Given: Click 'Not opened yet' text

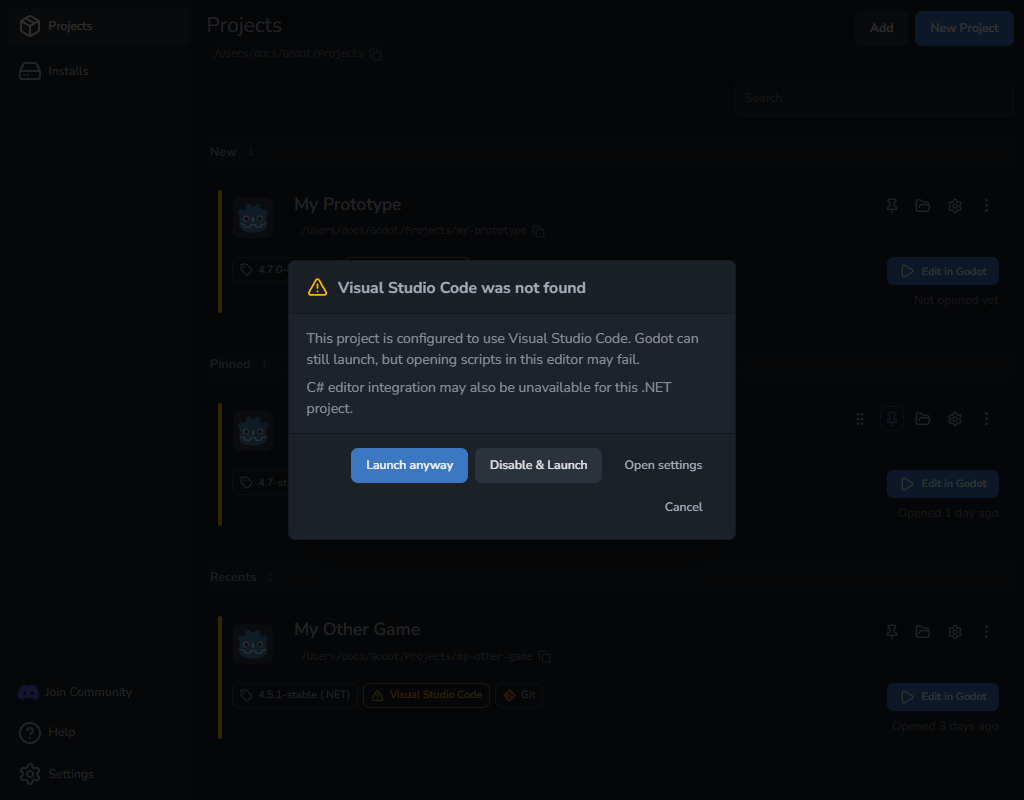Looking at the screenshot, I should 956,300.
